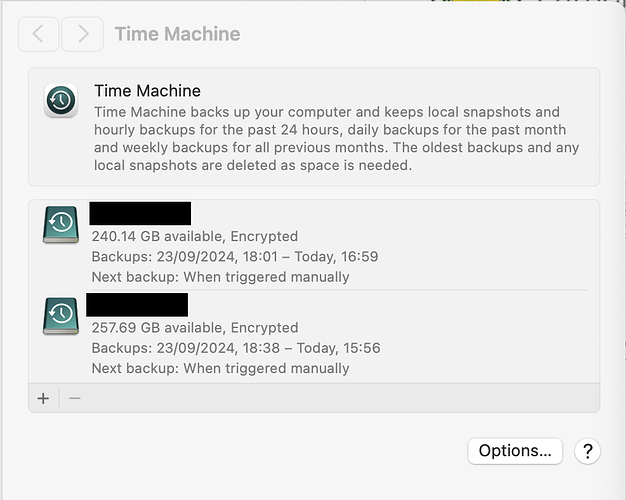Click second disk's "Next backup: When triggered manually"
This screenshot has width=626, height=500.
pos(220,368)
